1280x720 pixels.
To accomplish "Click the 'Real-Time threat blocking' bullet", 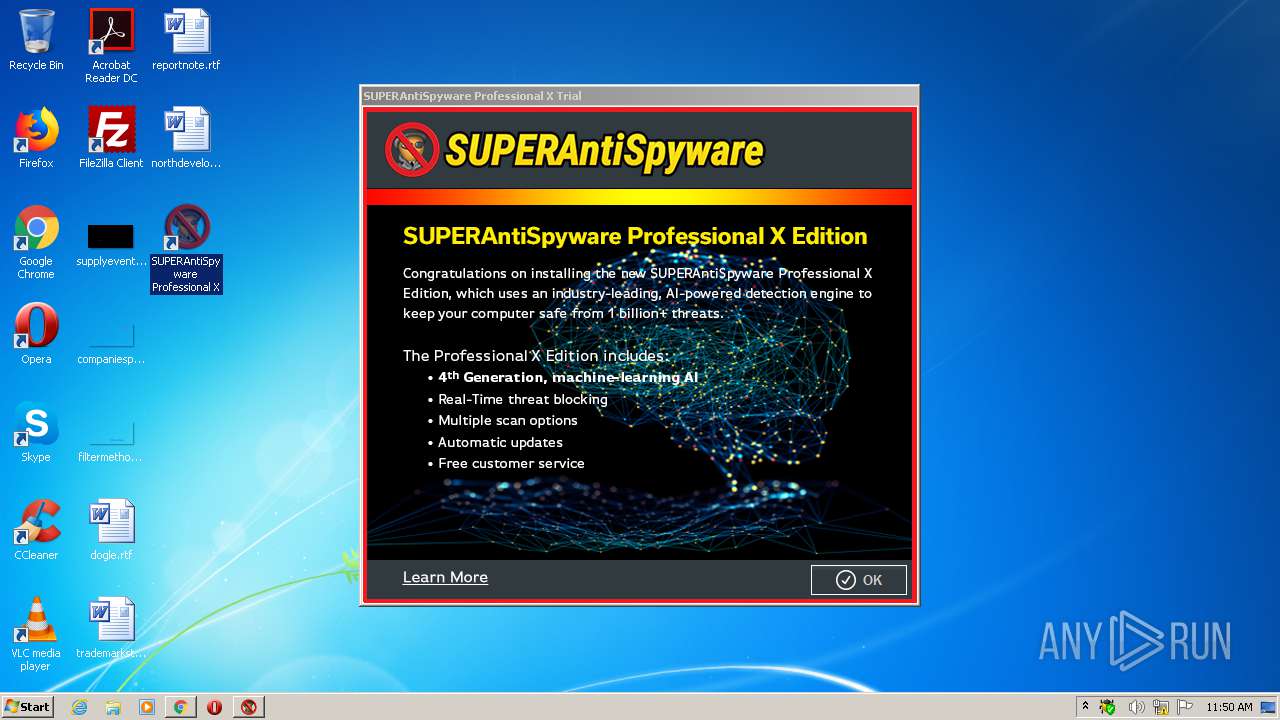I will pyautogui.click(x=523, y=399).
